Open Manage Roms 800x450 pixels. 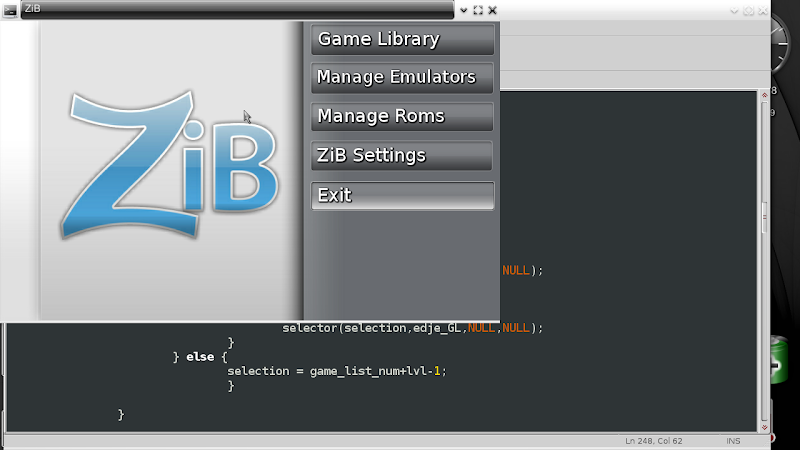tap(403, 116)
